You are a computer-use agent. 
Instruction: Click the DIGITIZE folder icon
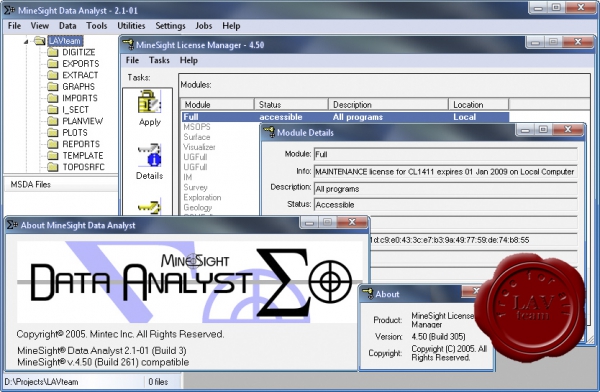coord(53,52)
